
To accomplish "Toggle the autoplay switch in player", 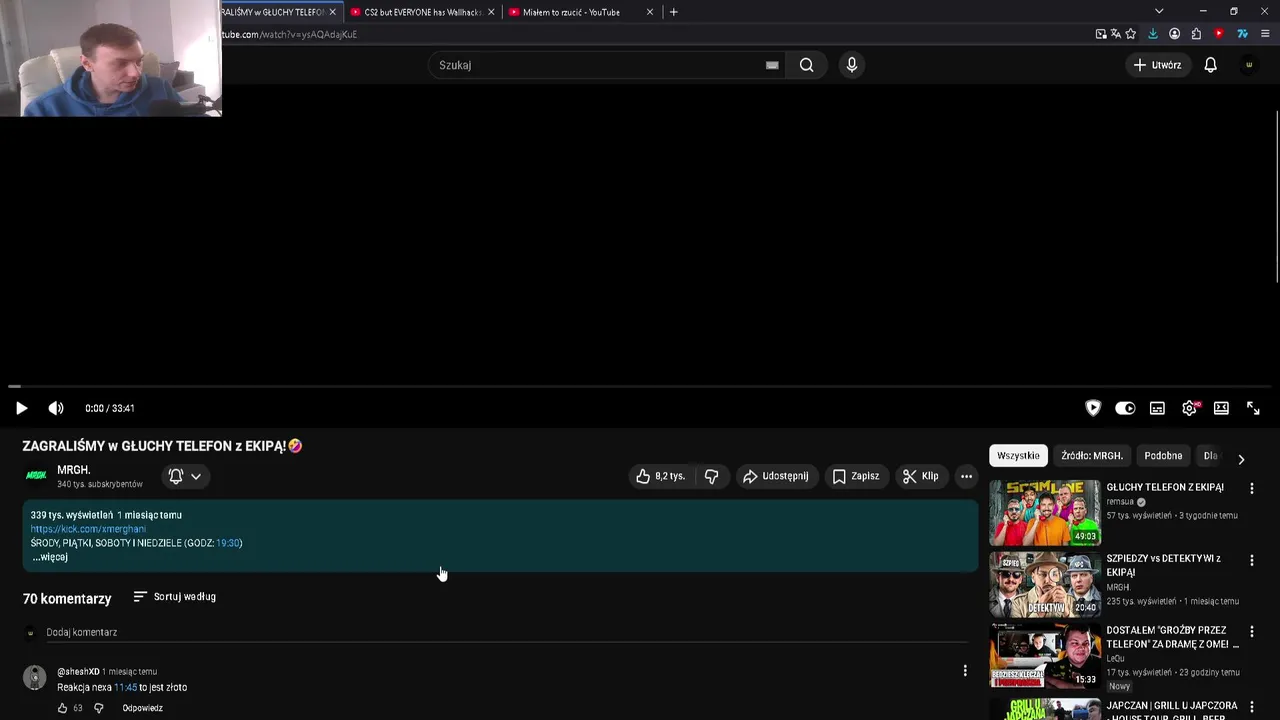I will point(1125,408).
